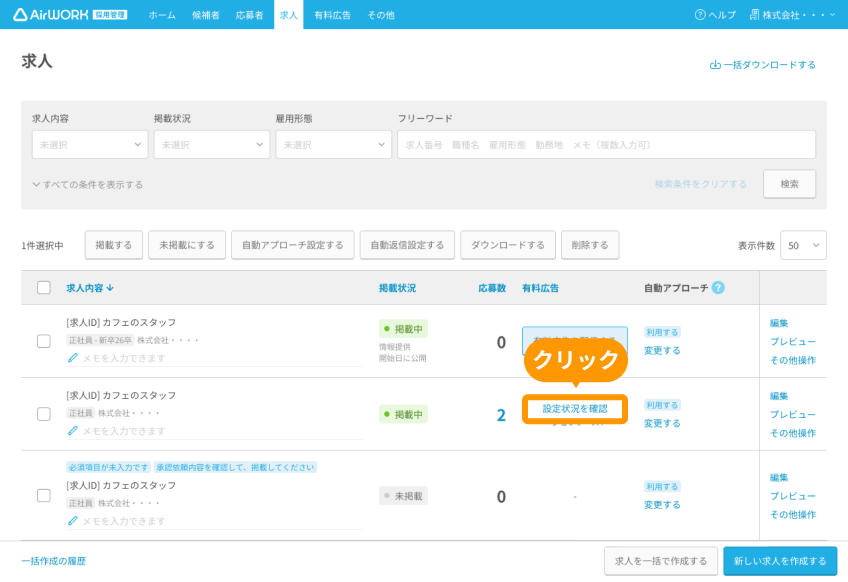This screenshot has width=848, height=582.
Task: Click 編集 in the 新卒26卒 row
Action: point(779,323)
